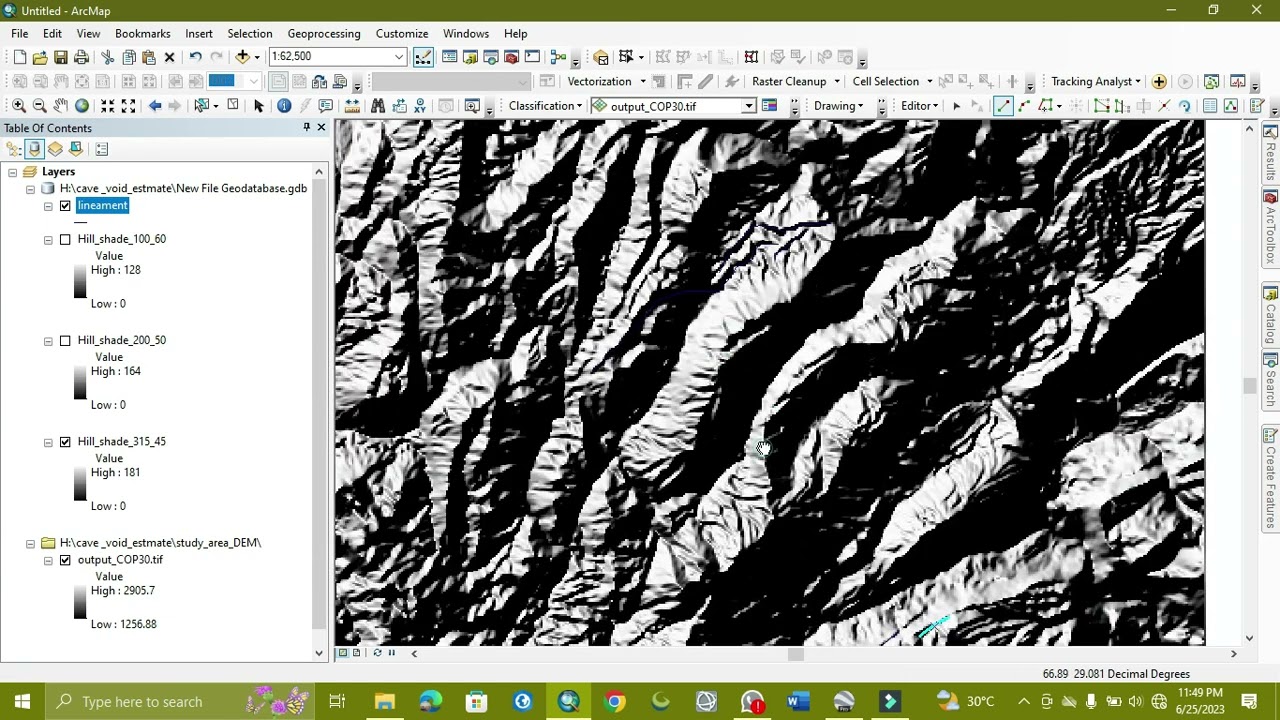Screen dimensions: 1280x720
Task: Open the Selection menu
Action: [250, 34]
